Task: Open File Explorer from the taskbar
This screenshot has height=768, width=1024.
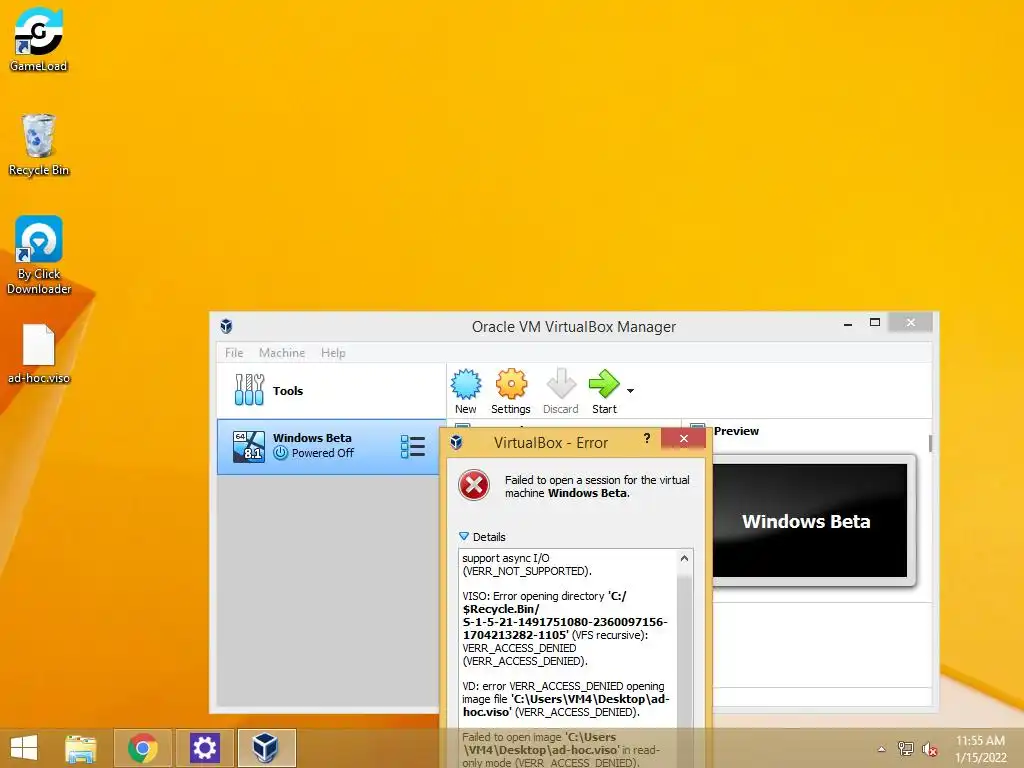Action: (80, 748)
